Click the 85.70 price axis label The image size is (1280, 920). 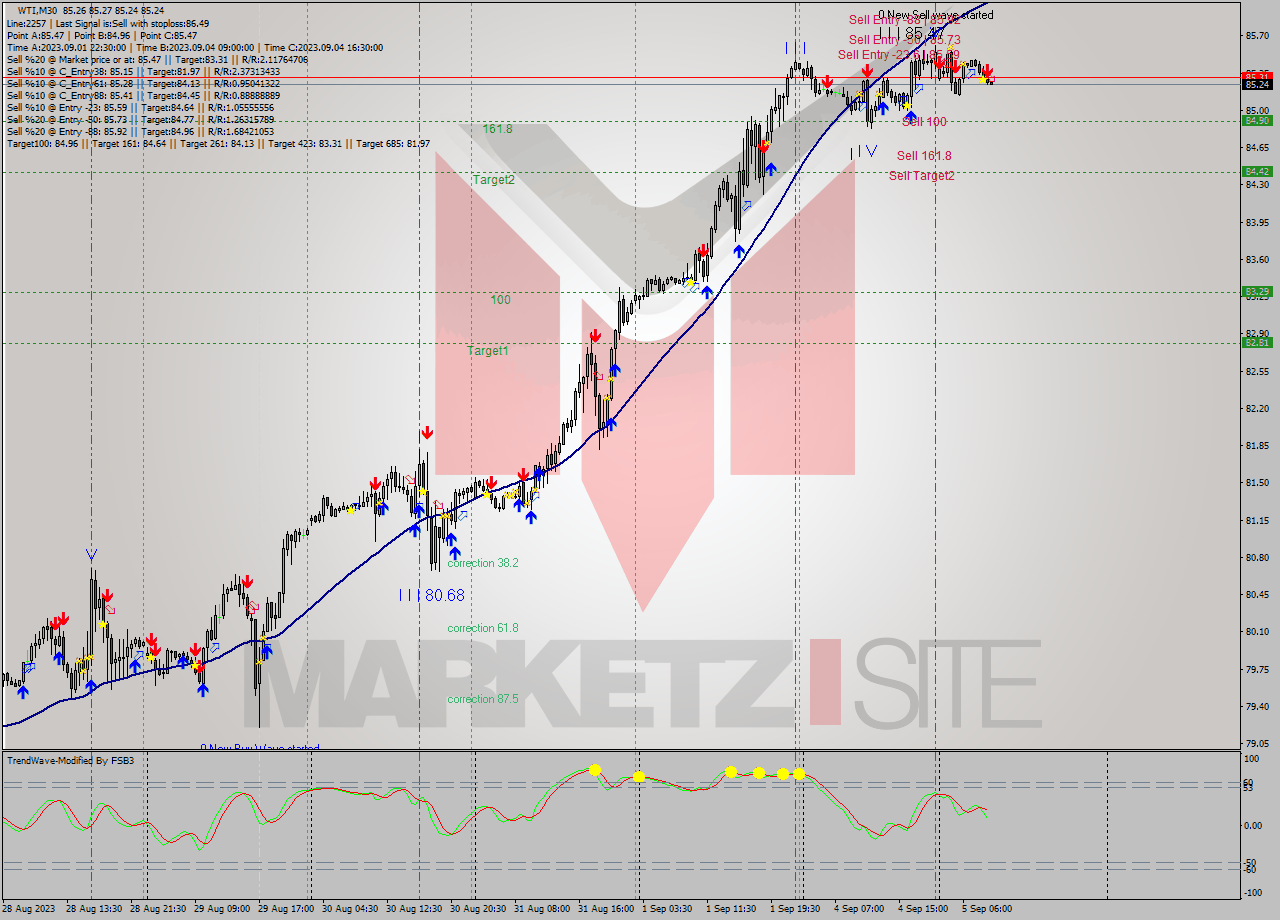coord(1257,36)
